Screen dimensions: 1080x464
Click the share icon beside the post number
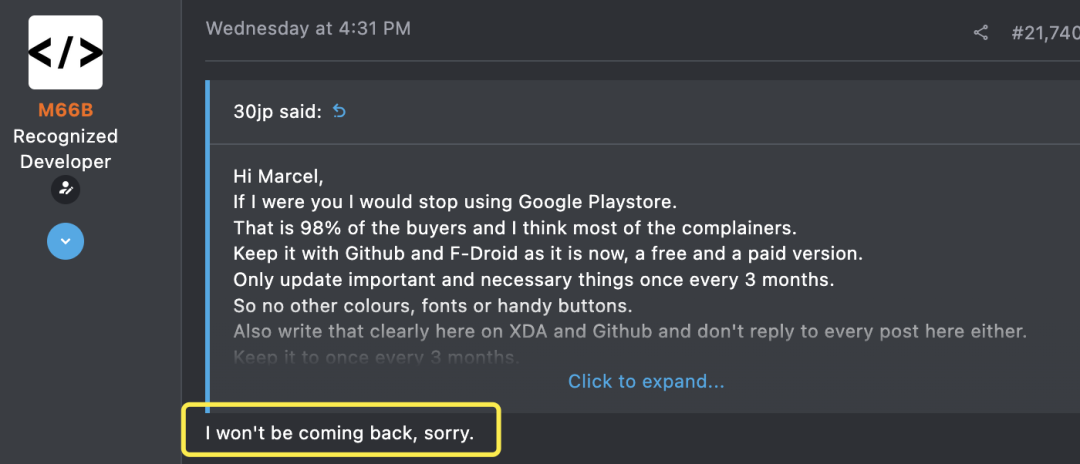[980, 33]
